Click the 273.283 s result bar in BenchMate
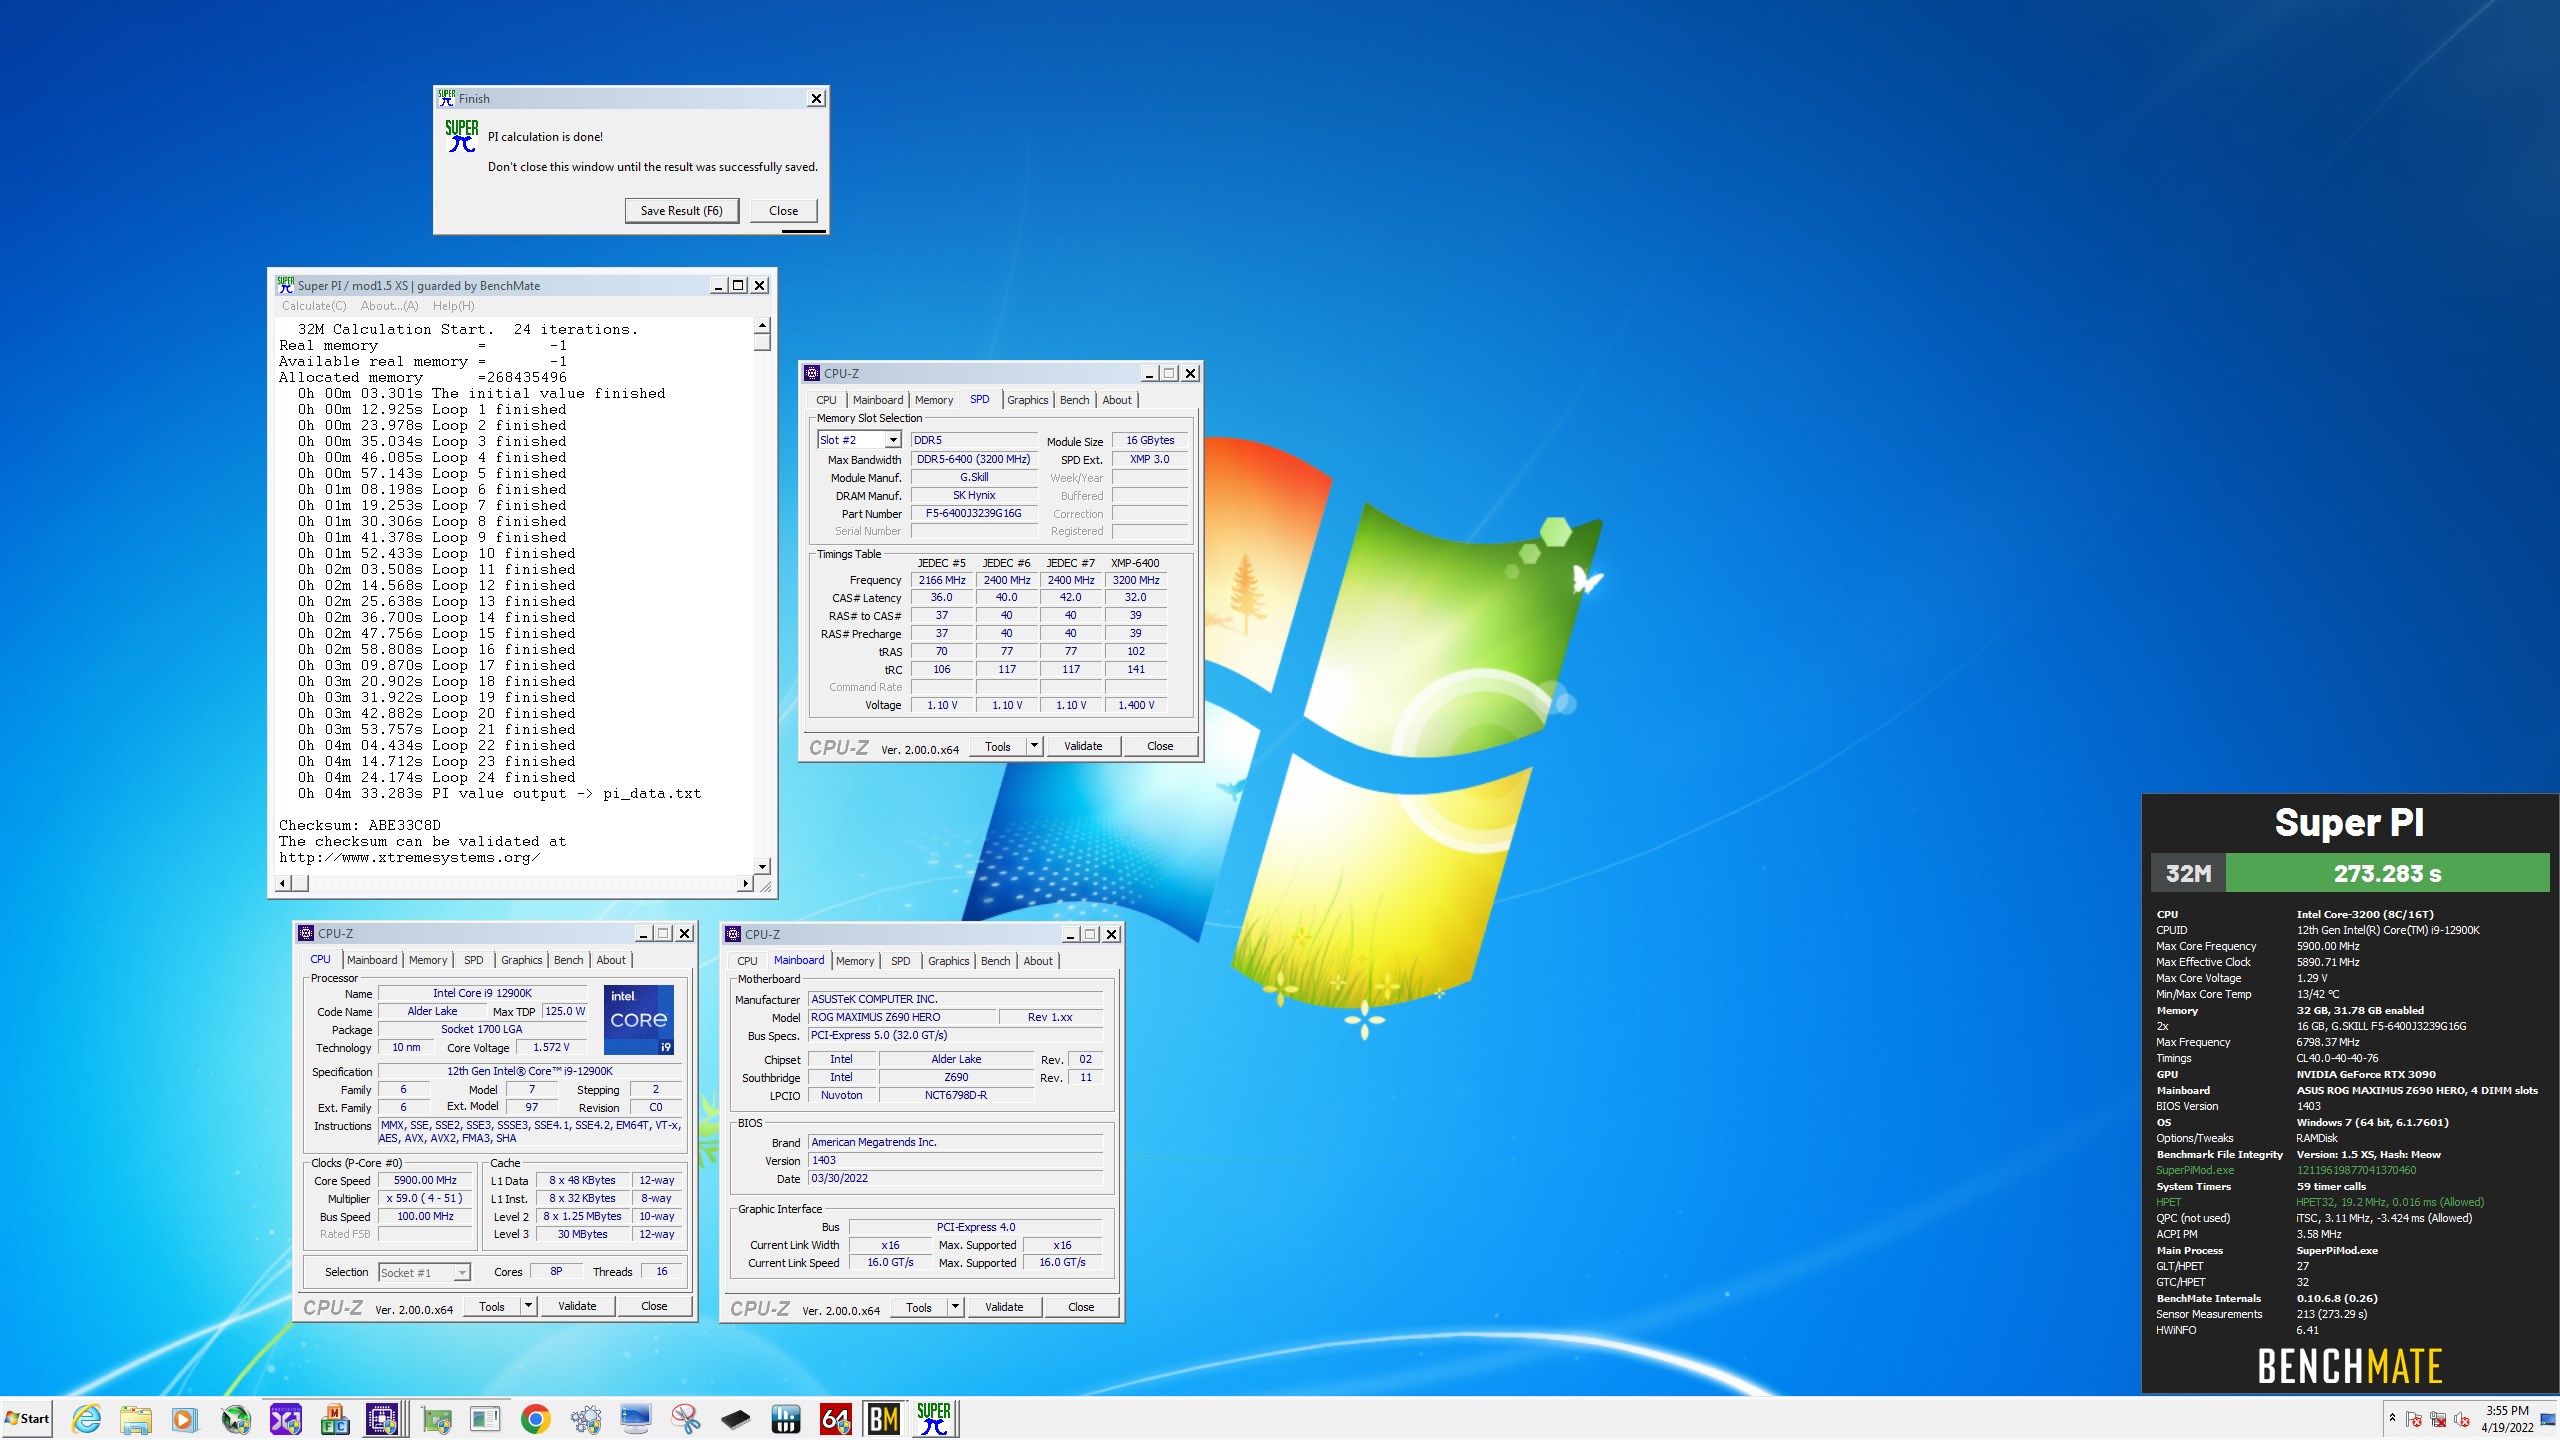The height and width of the screenshot is (1440, 2560). pos(2387,873)
